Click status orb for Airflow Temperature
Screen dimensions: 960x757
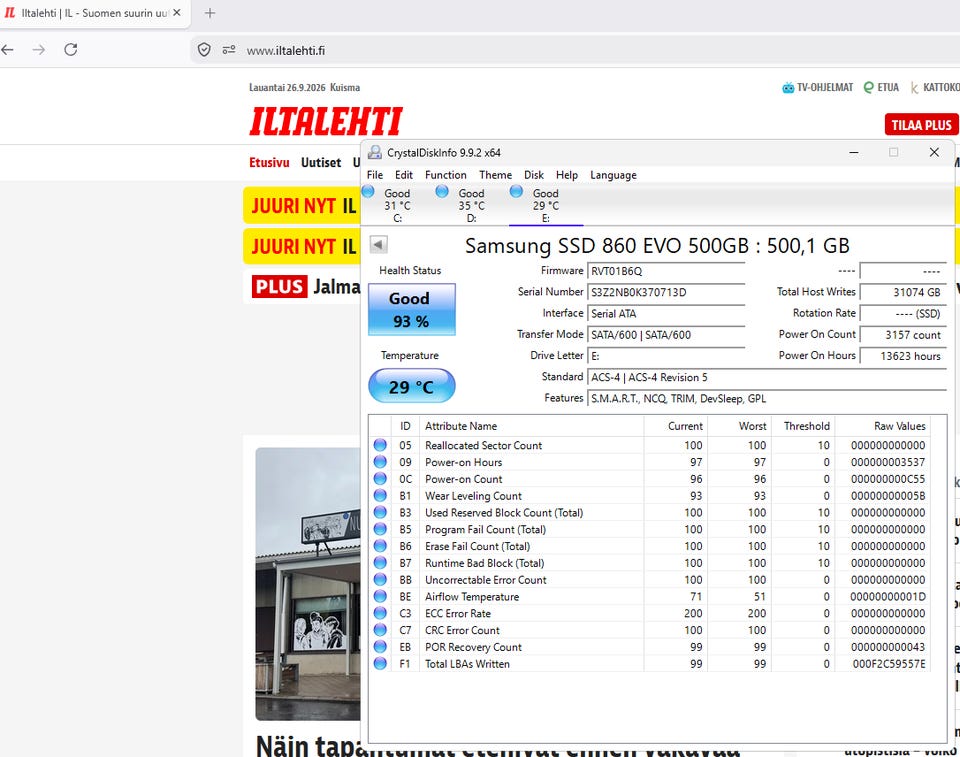[x=380, y=597]
